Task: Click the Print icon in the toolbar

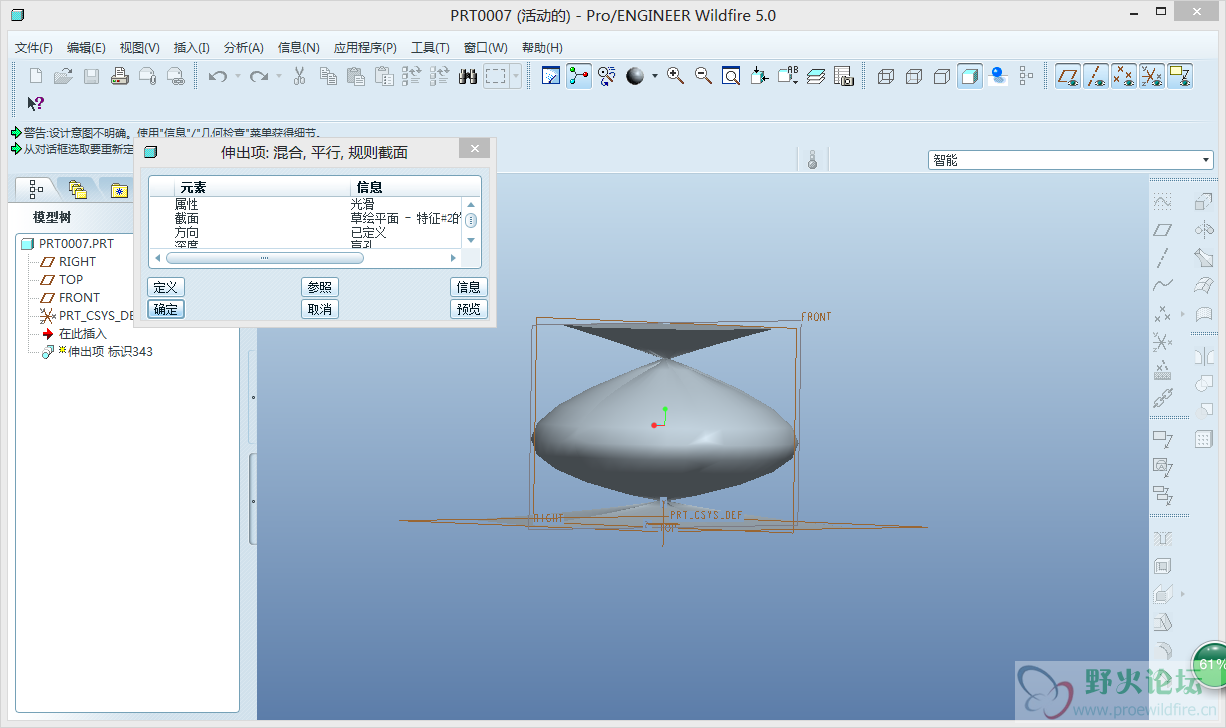Action: pos(119,76)
